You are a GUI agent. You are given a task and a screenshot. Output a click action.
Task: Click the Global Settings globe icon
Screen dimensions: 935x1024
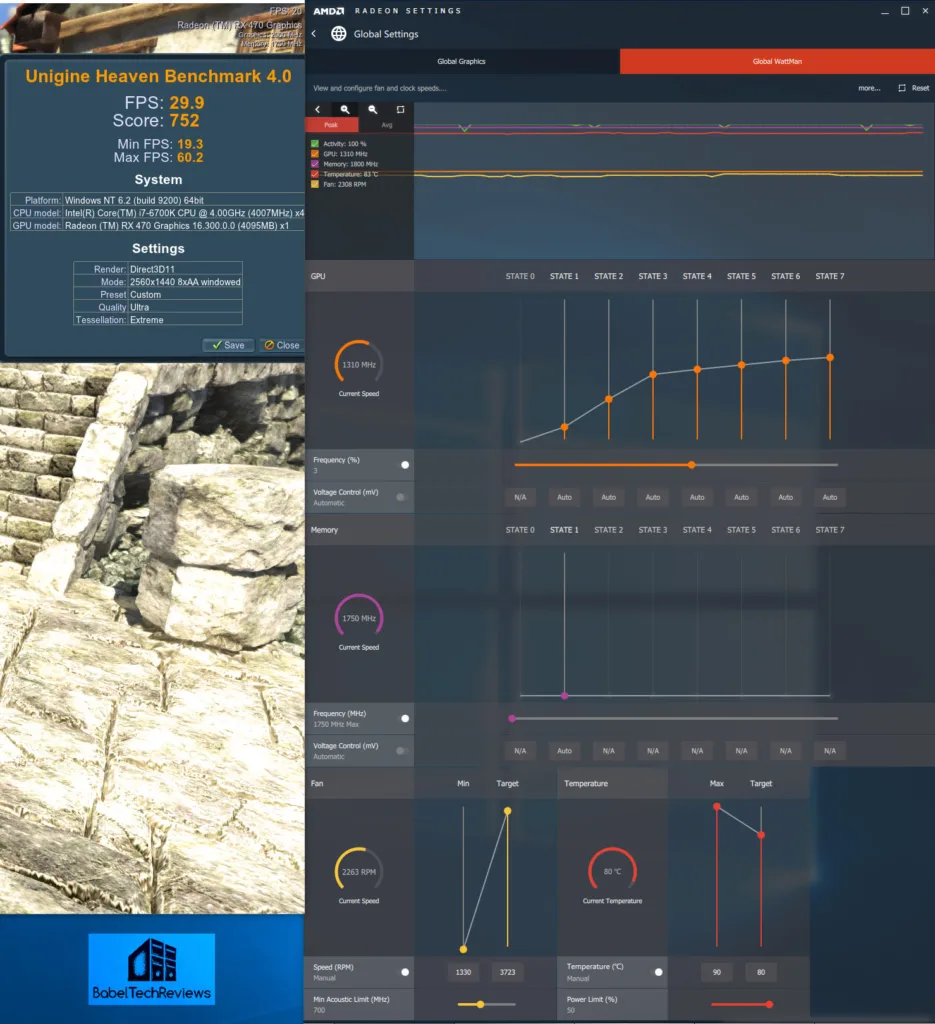coord(339,34)
